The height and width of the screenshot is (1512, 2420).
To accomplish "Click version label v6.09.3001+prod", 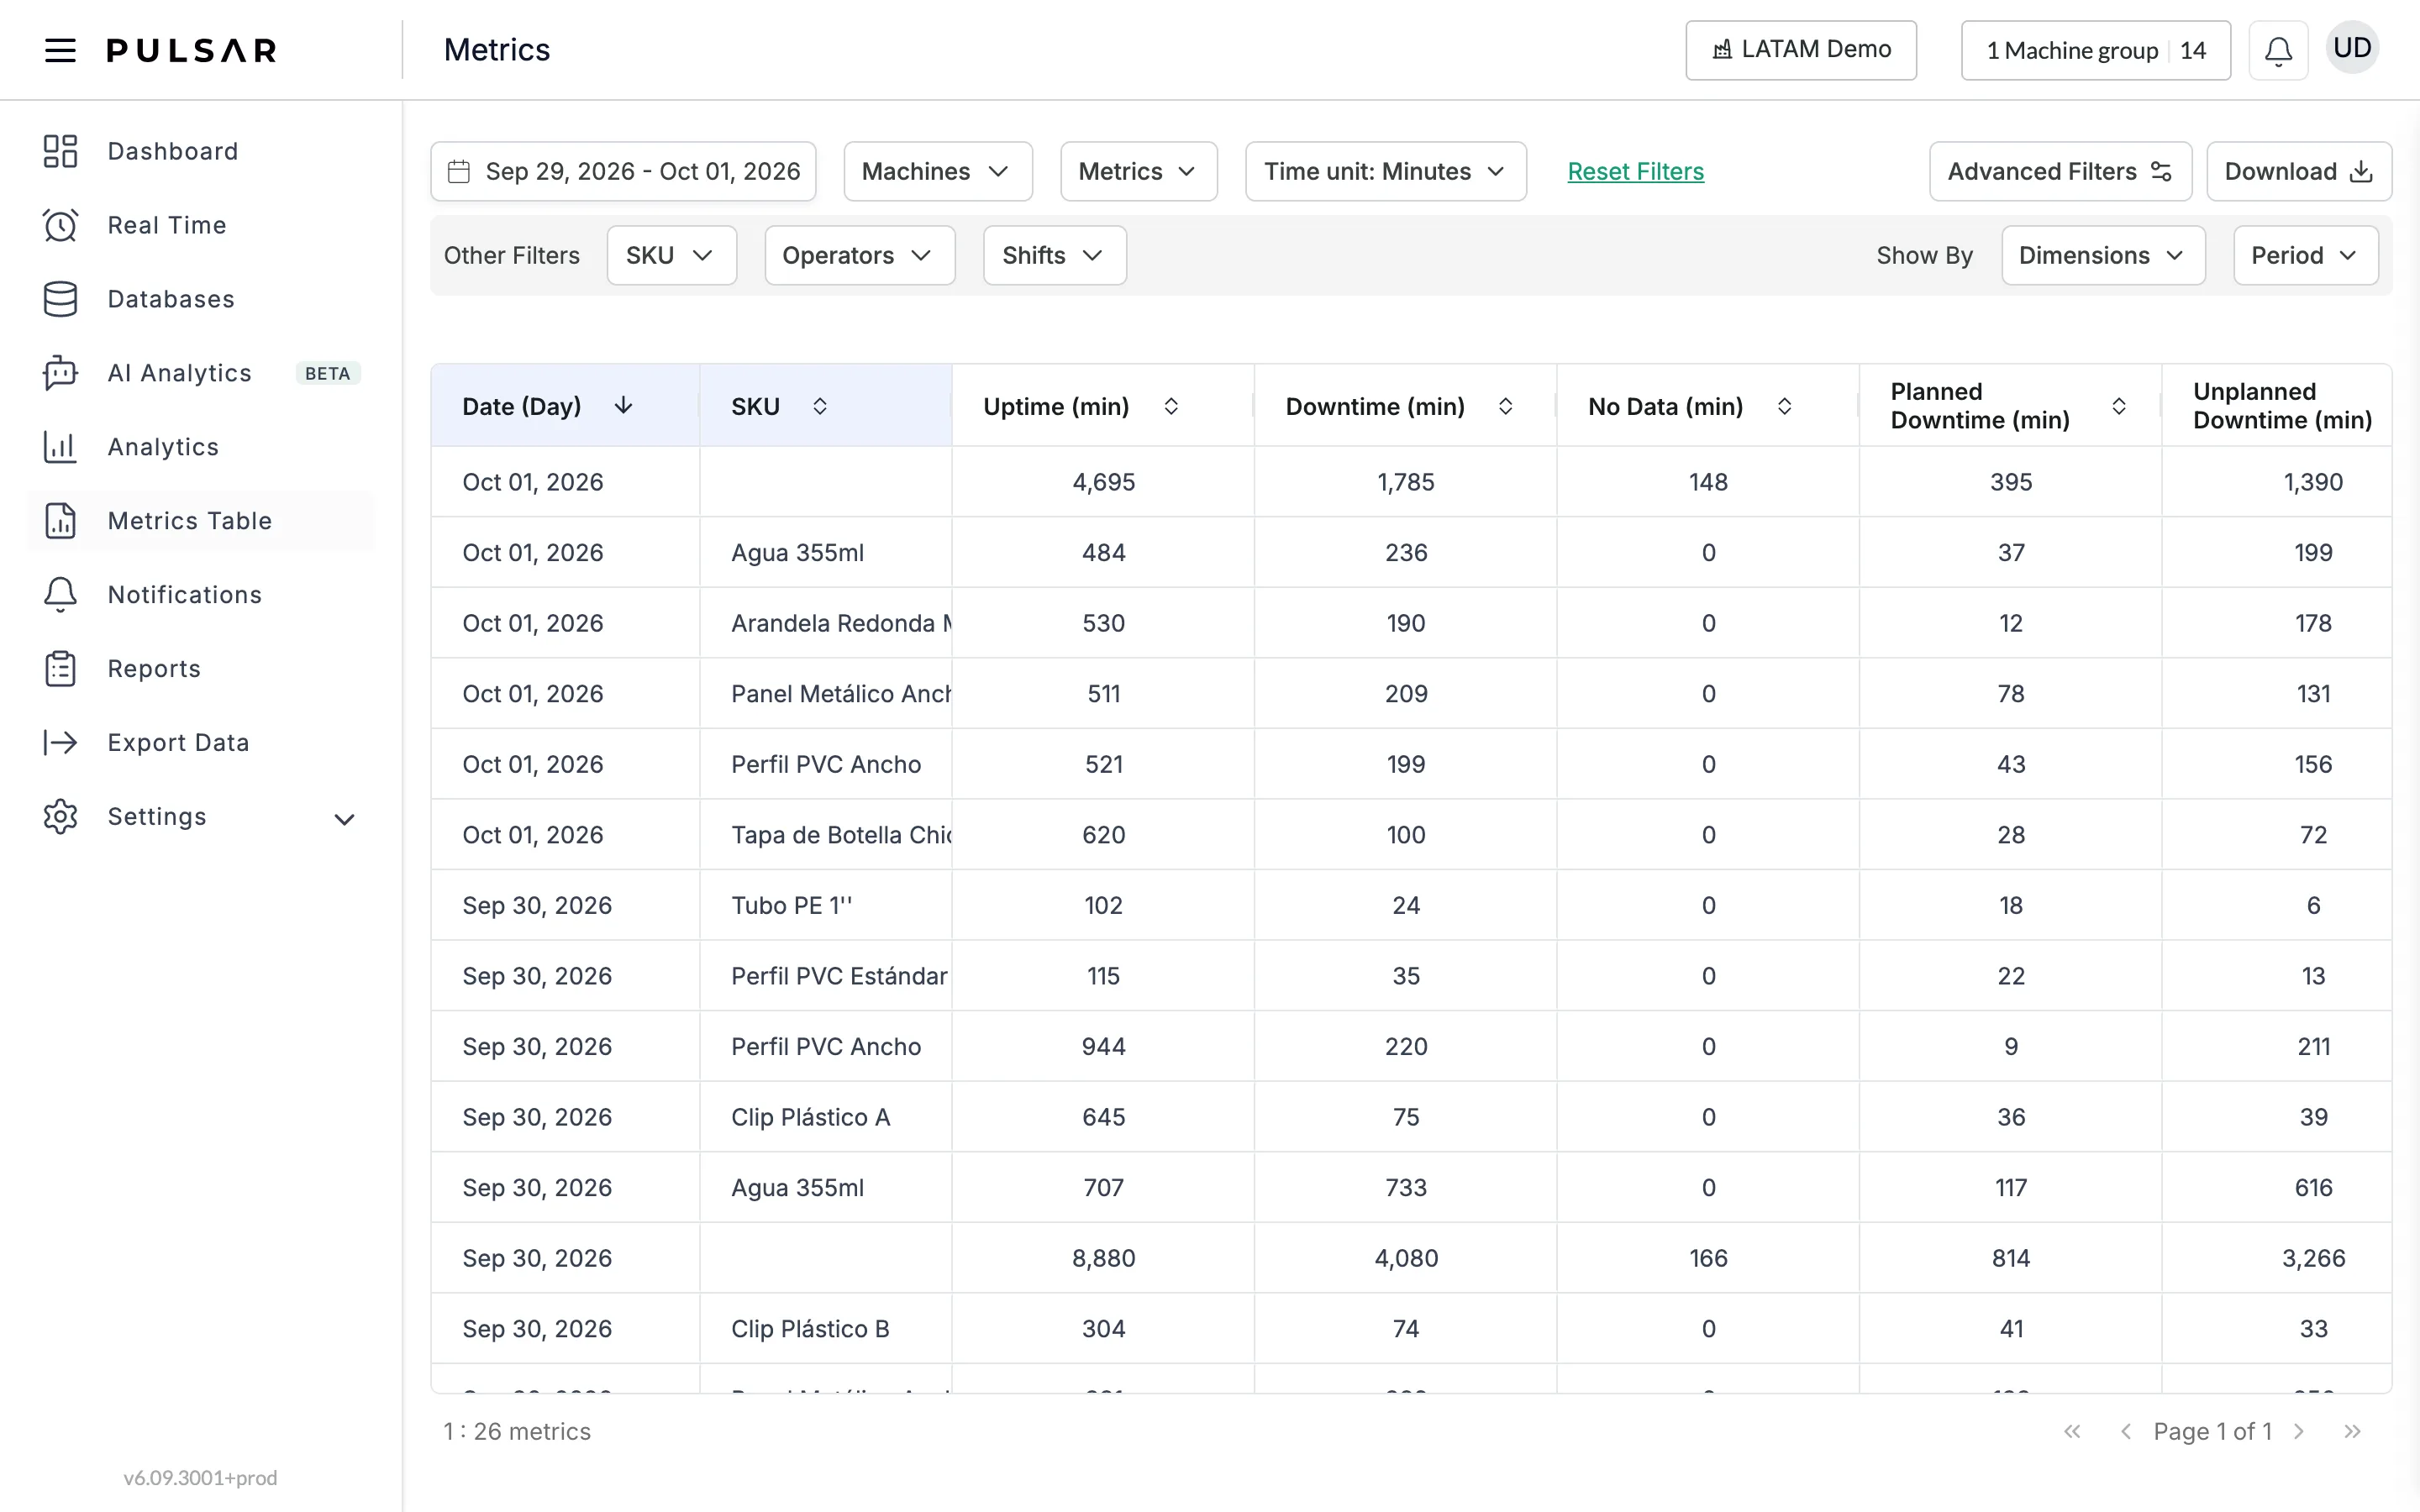I will (x=200, y=1477).
